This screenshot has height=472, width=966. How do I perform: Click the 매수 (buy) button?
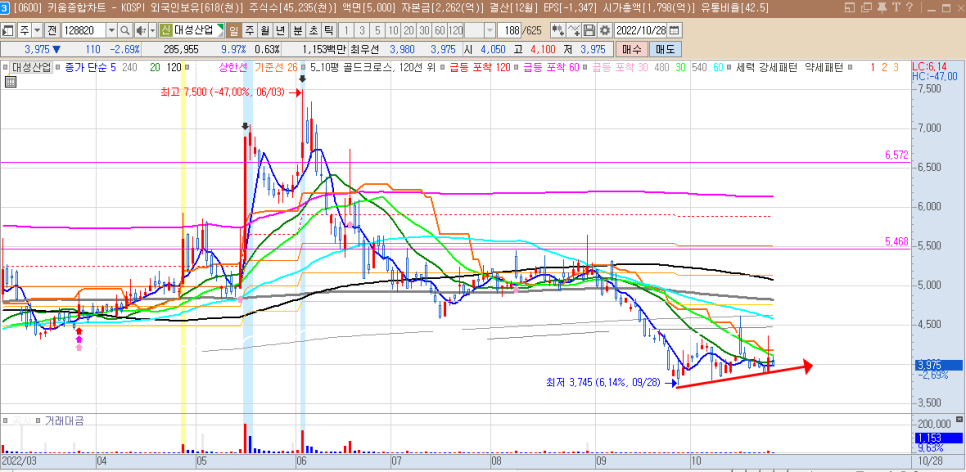pos(631,49)
